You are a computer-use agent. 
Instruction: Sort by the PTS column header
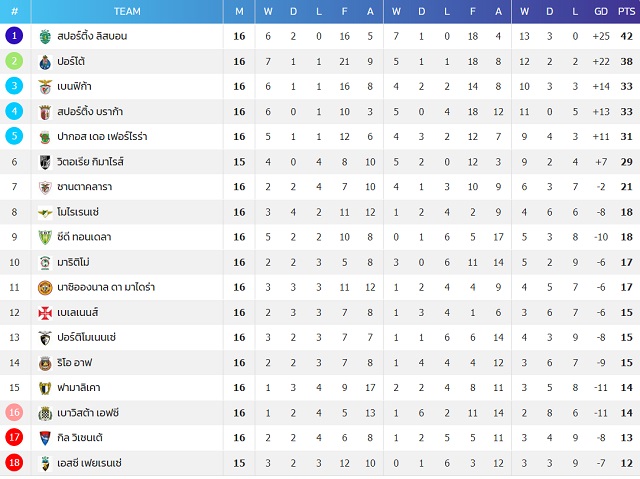[626, 11]
